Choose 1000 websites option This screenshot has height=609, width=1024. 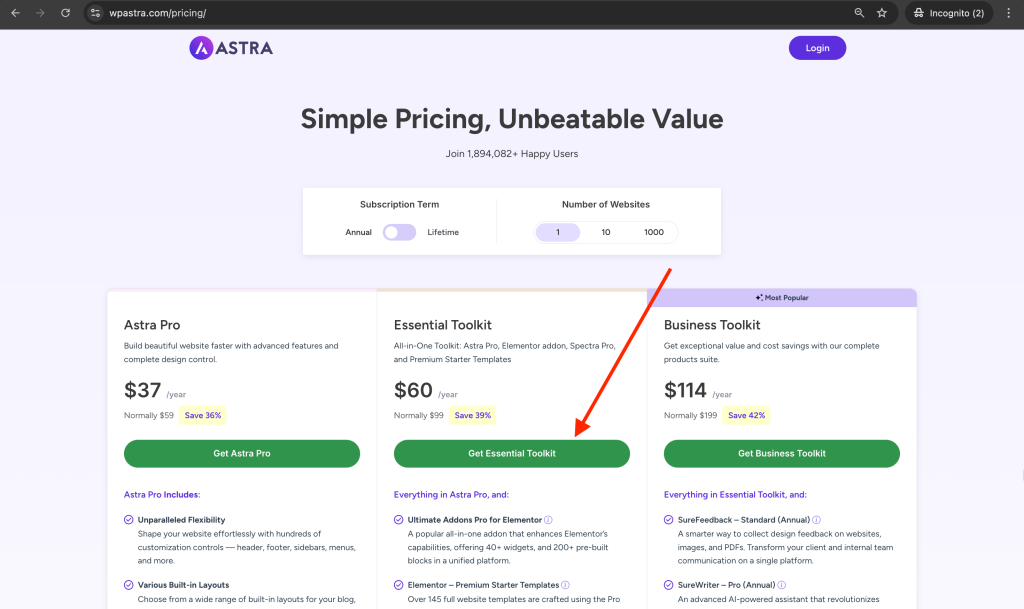point(654,232)
